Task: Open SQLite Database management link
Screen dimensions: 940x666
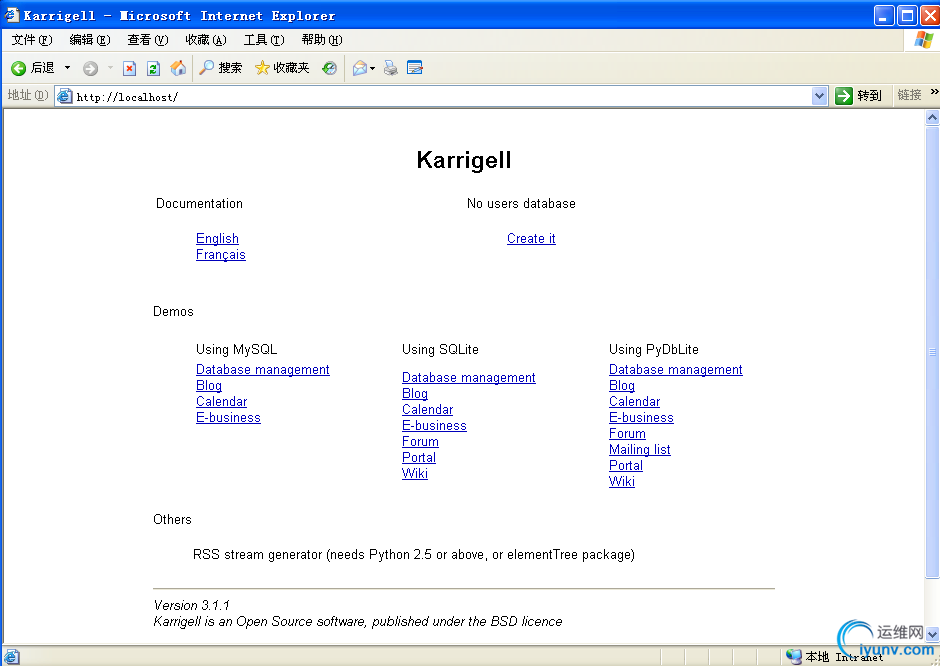Action: (469, 378)
